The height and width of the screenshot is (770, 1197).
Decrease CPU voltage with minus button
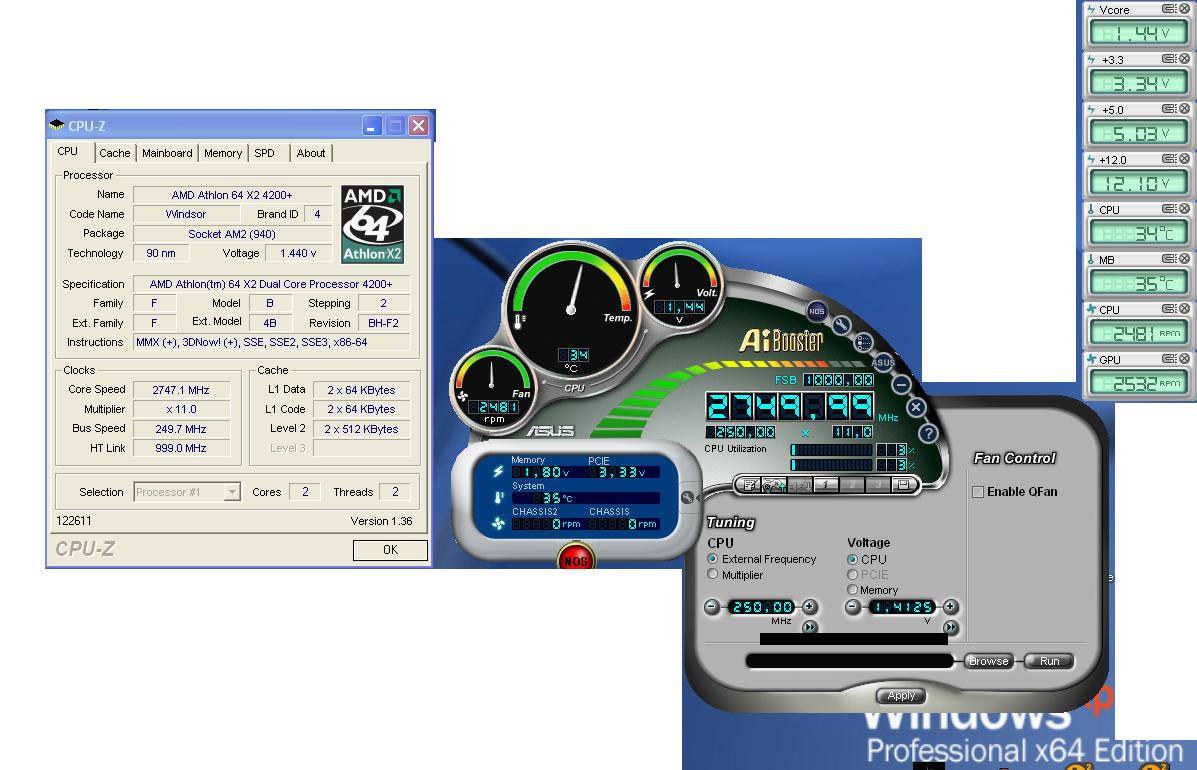tap(853, 607)
